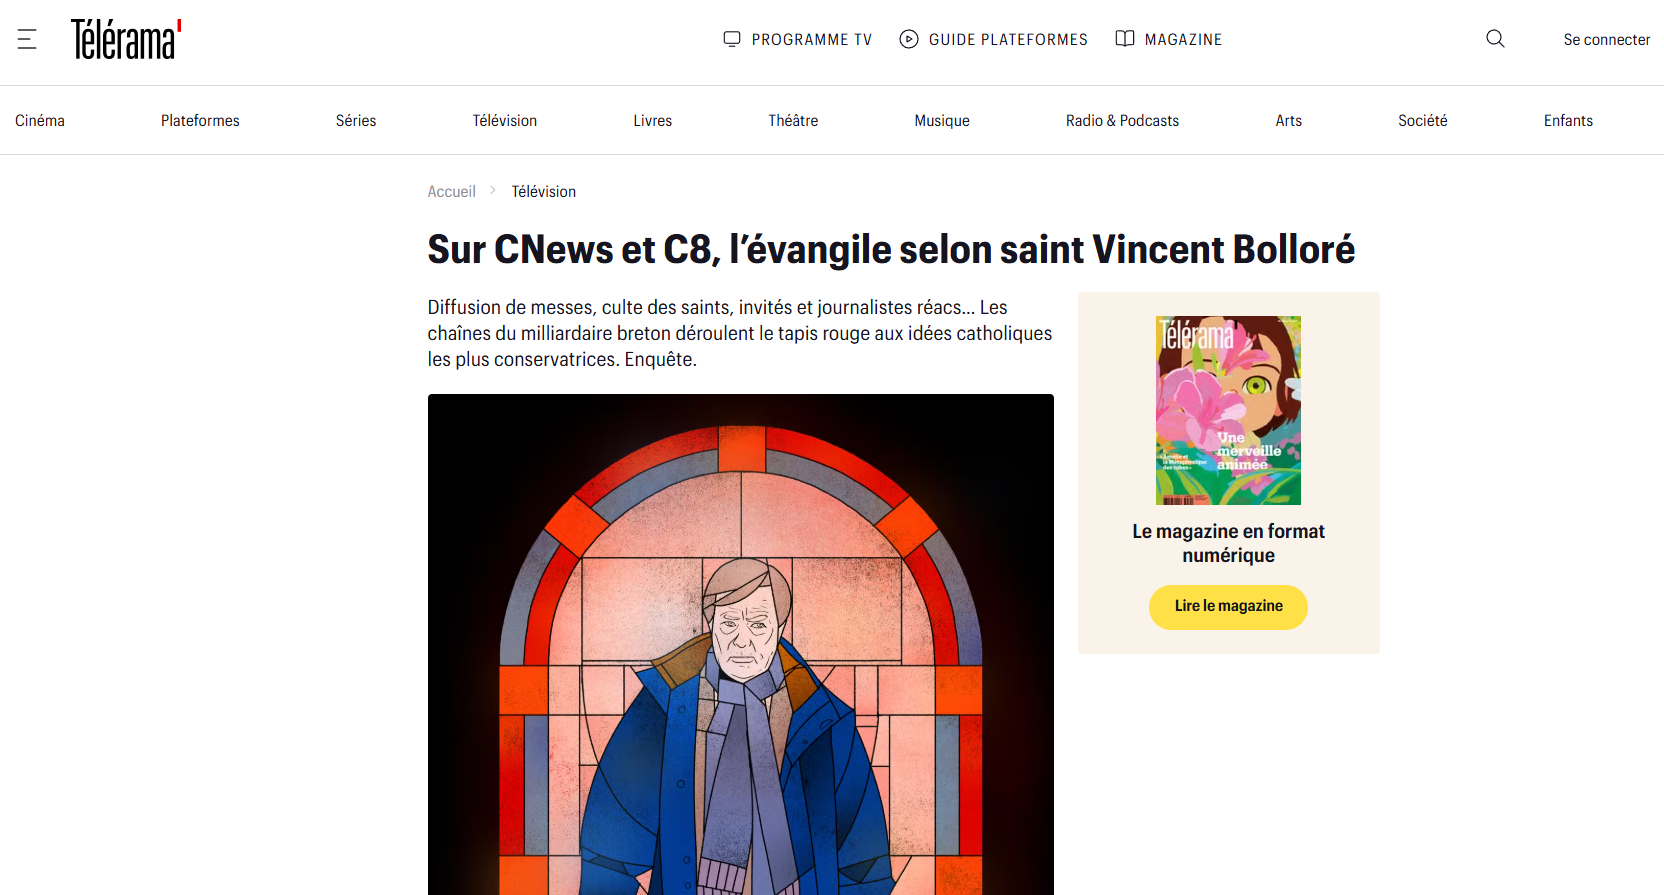The height and width of the screenshot is (895, 1664).
Task: Click the Télérama logo
Action: click(x=126, y=40)
